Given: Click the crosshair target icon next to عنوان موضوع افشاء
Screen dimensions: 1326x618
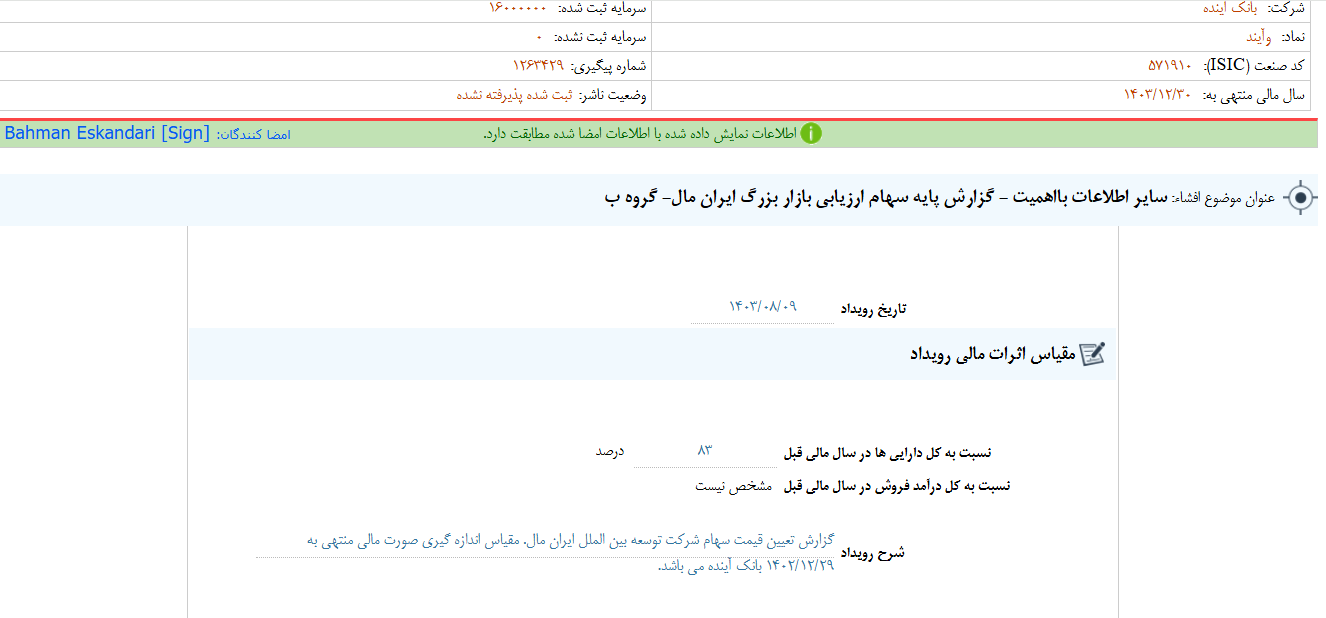Looking at the screenshot, I should (1303, 198).
